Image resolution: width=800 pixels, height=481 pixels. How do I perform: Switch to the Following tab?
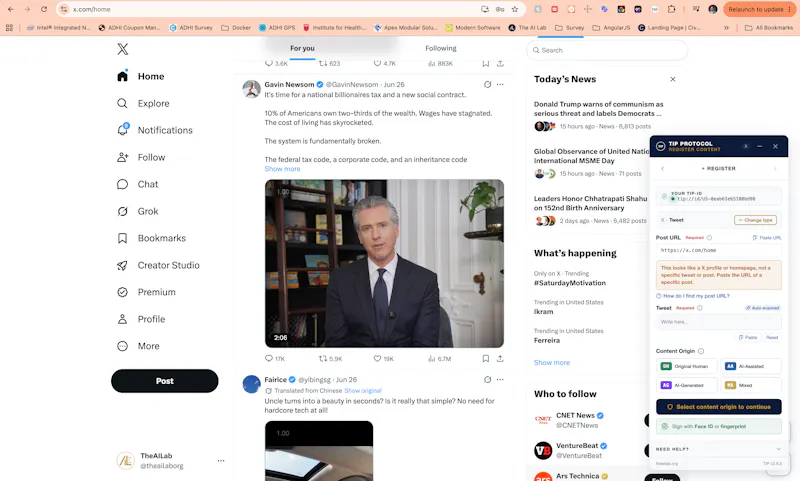tap(441, 48)
